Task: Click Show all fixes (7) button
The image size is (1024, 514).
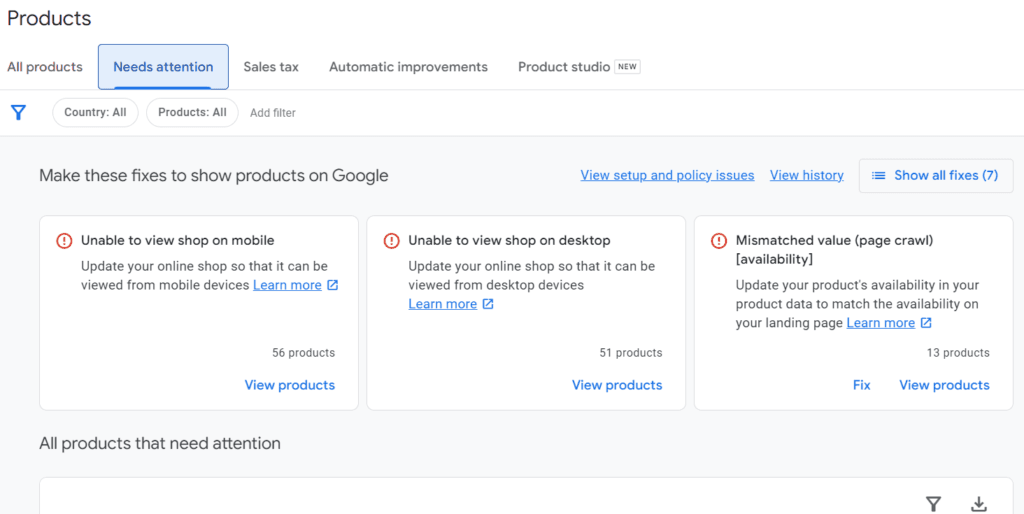Action: pyautogui.click(x=936, y=176)
